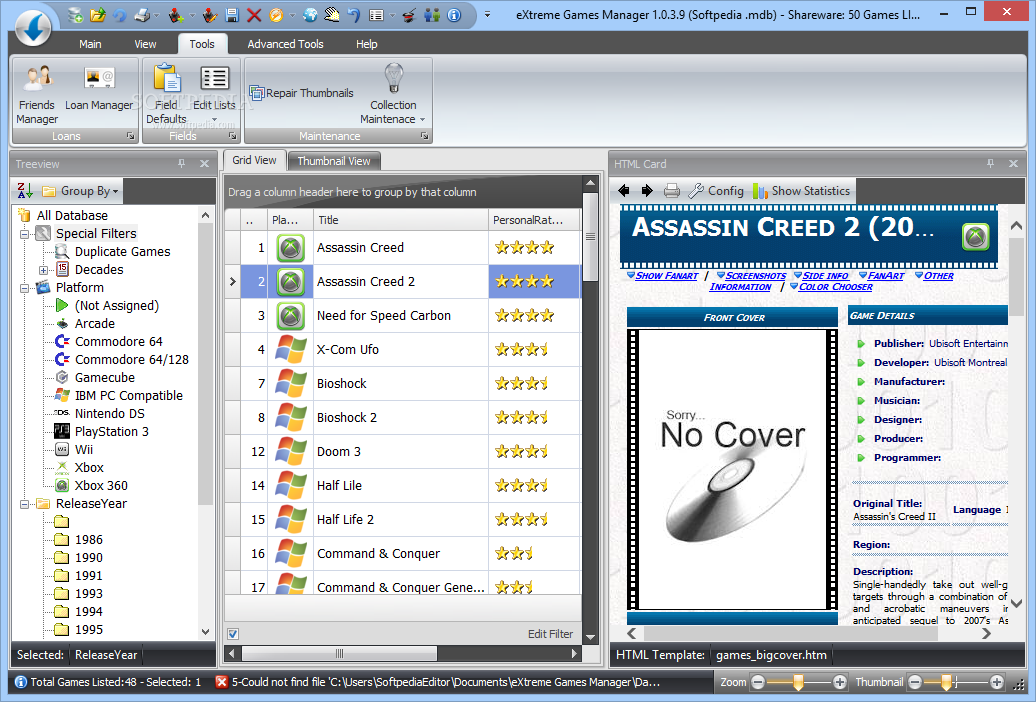1036x702 pixels.
Task: Open the View ribbon tab
Action: click(x=145, y=44)
